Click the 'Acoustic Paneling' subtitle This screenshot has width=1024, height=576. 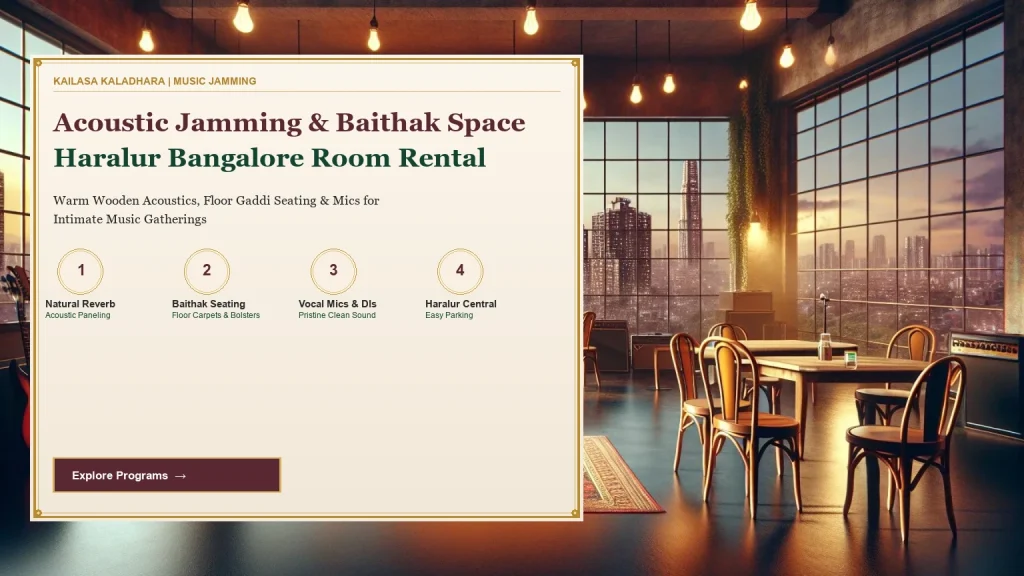click(x=78, y=315)
